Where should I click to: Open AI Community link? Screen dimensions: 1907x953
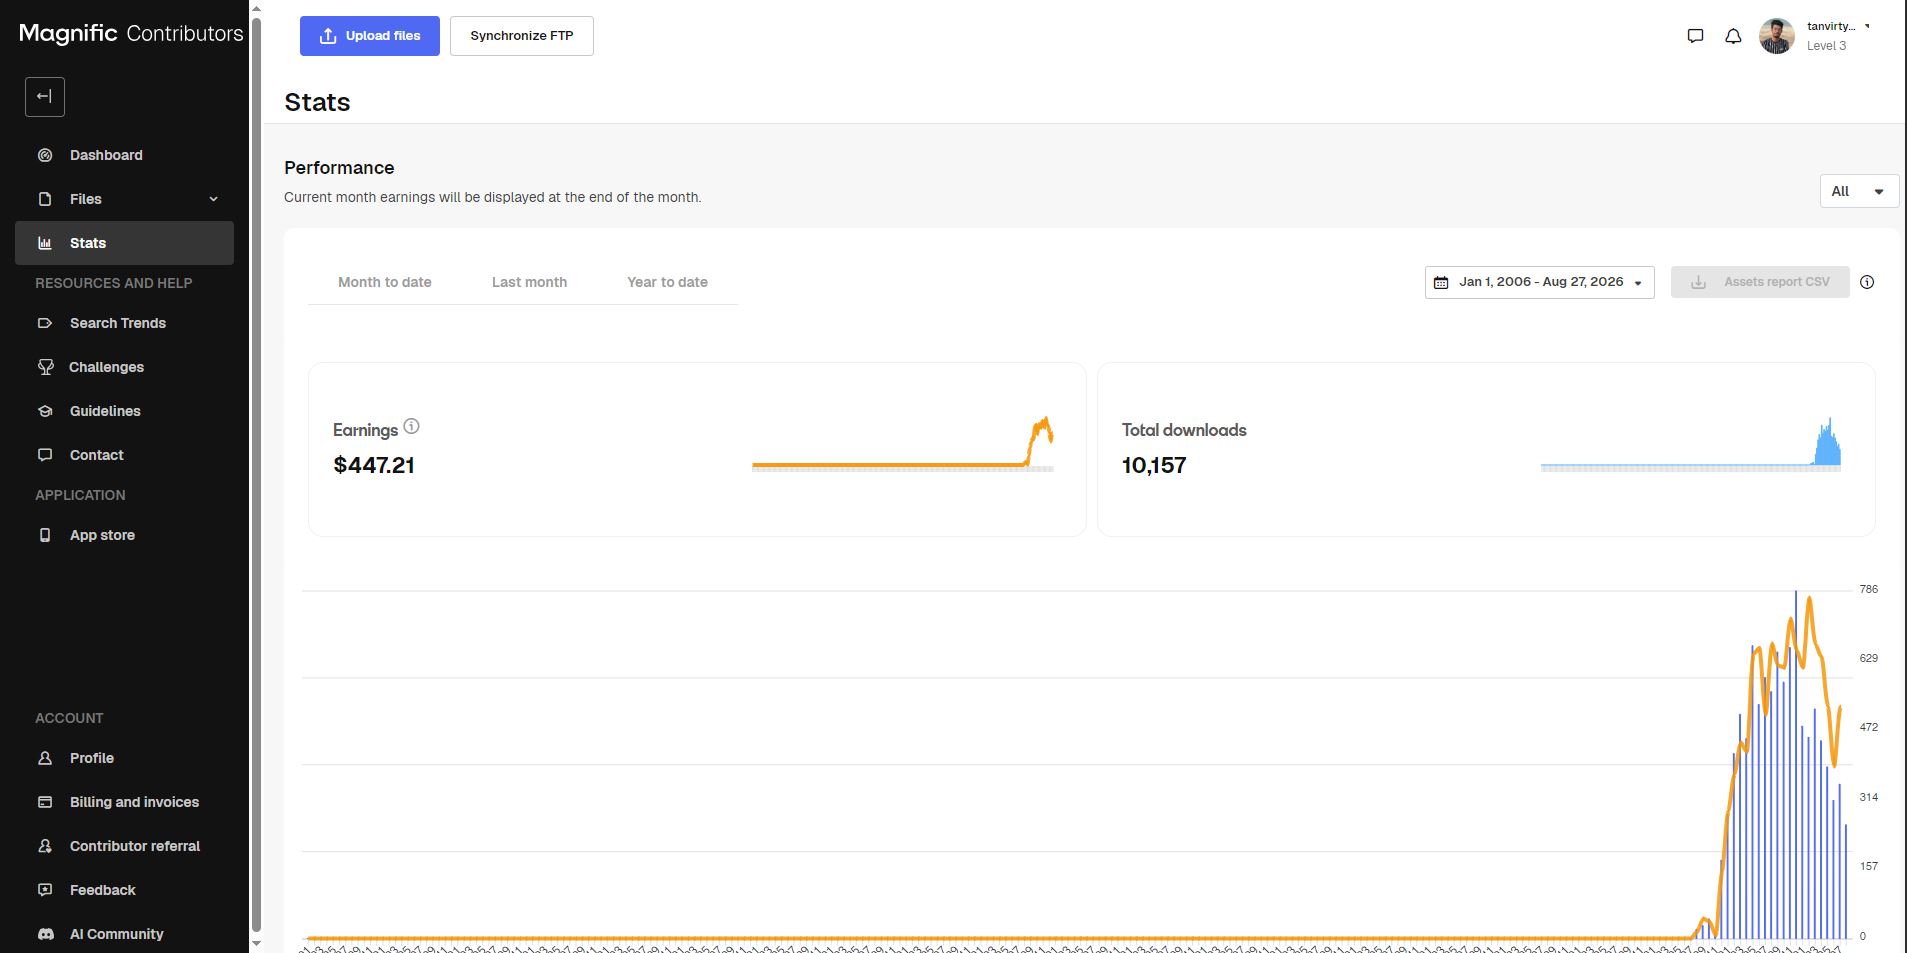coord(124,934)
